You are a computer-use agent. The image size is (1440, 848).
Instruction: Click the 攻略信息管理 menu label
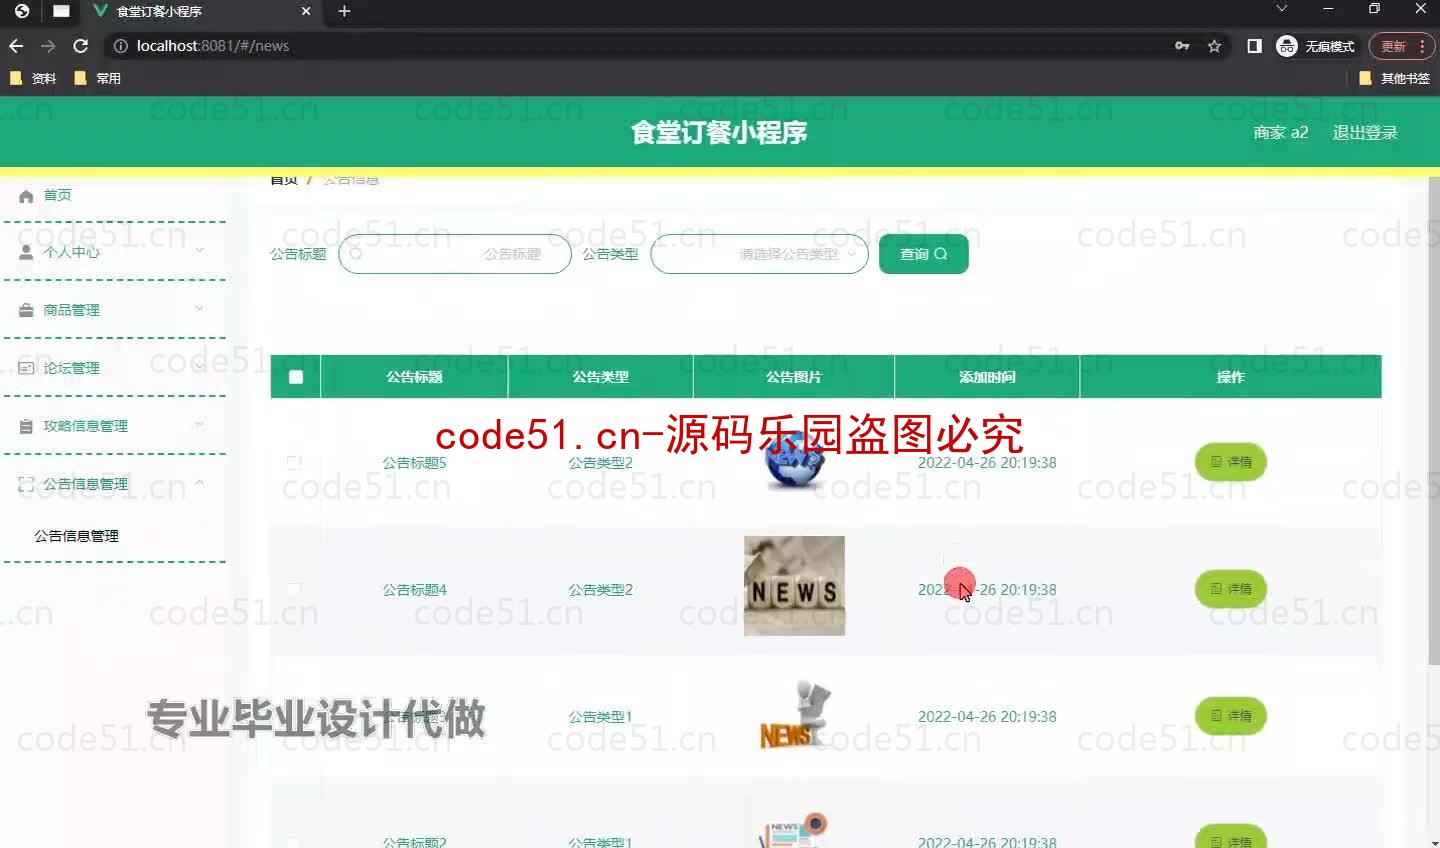click(85, 426)
